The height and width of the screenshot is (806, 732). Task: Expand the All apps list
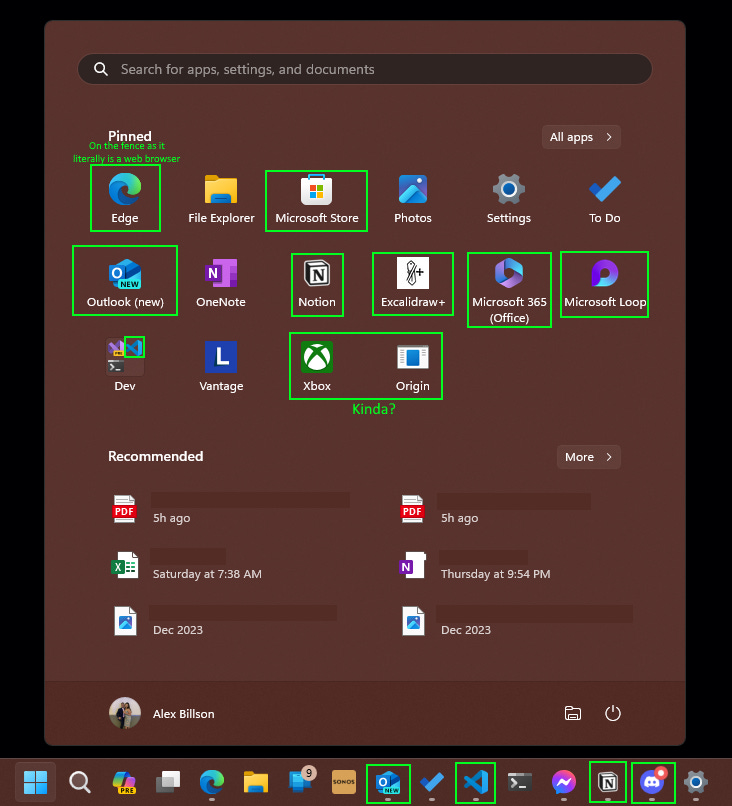tap(581, 137)
